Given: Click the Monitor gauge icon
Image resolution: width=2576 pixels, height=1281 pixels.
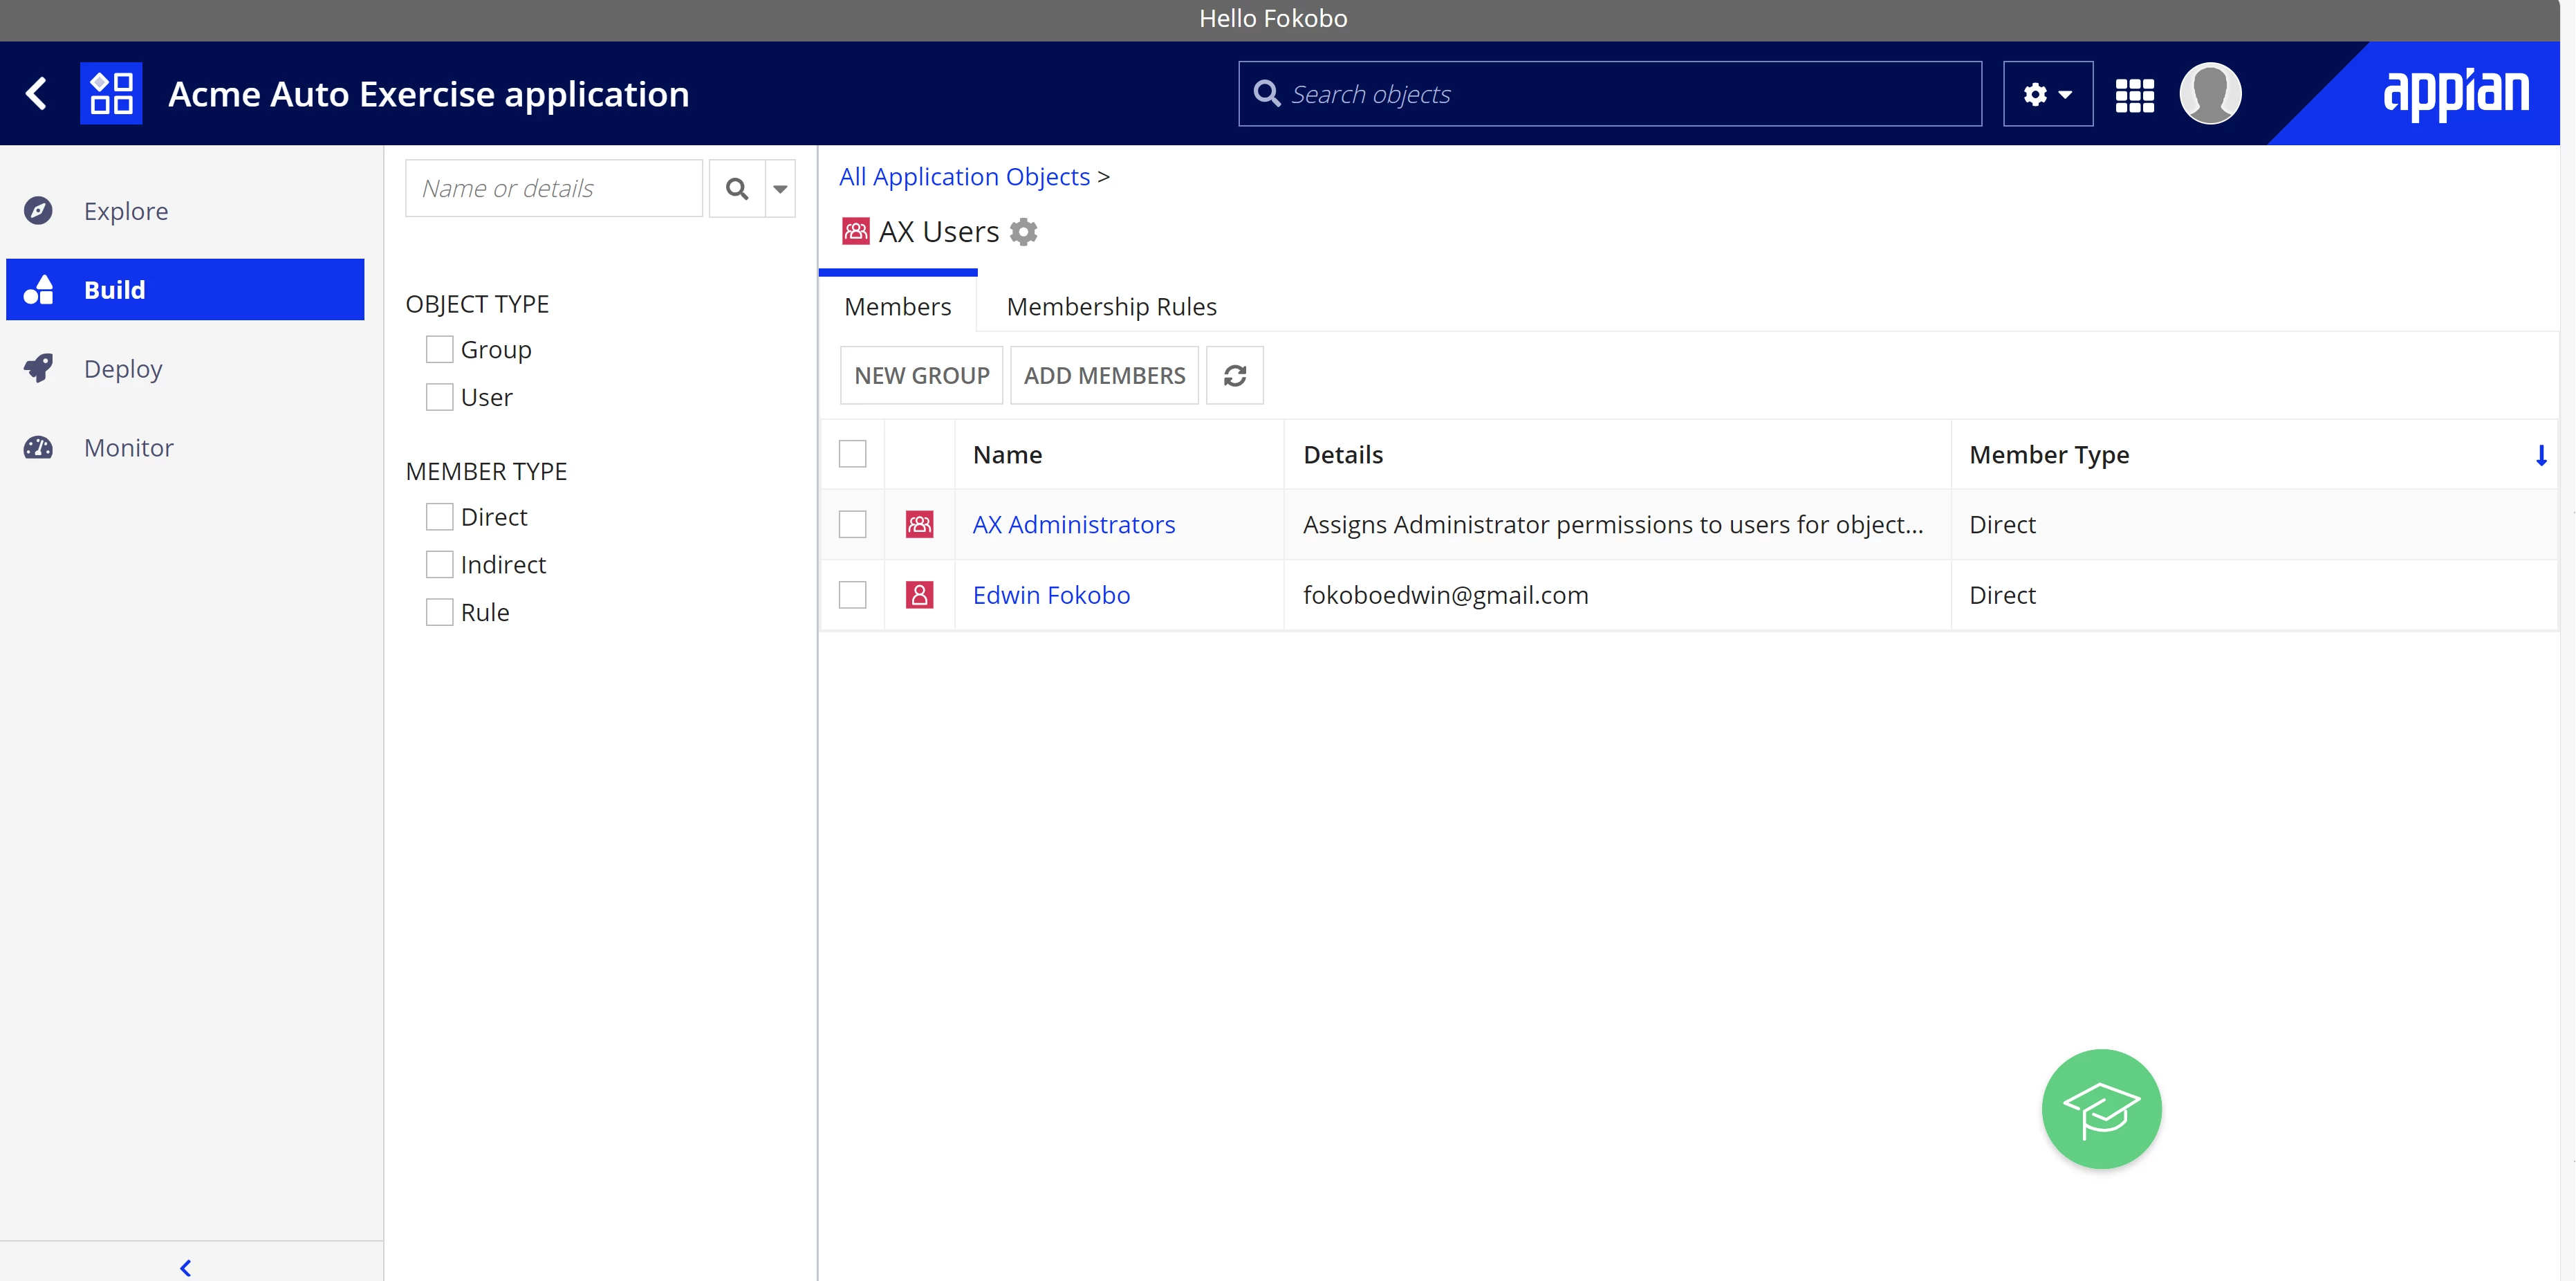Looking at the screenshot, I should click(38, 447).
